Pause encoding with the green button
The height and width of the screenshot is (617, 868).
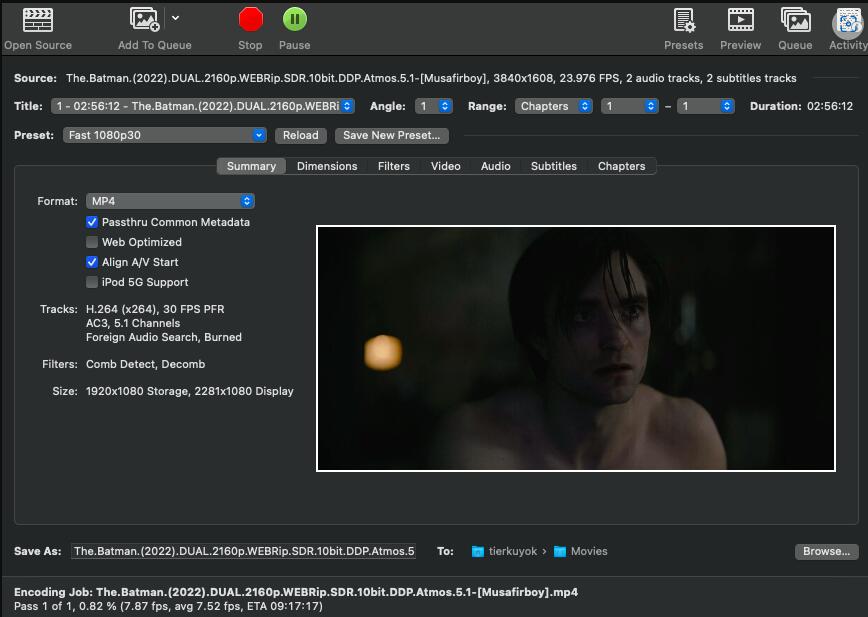click(294, 19)
